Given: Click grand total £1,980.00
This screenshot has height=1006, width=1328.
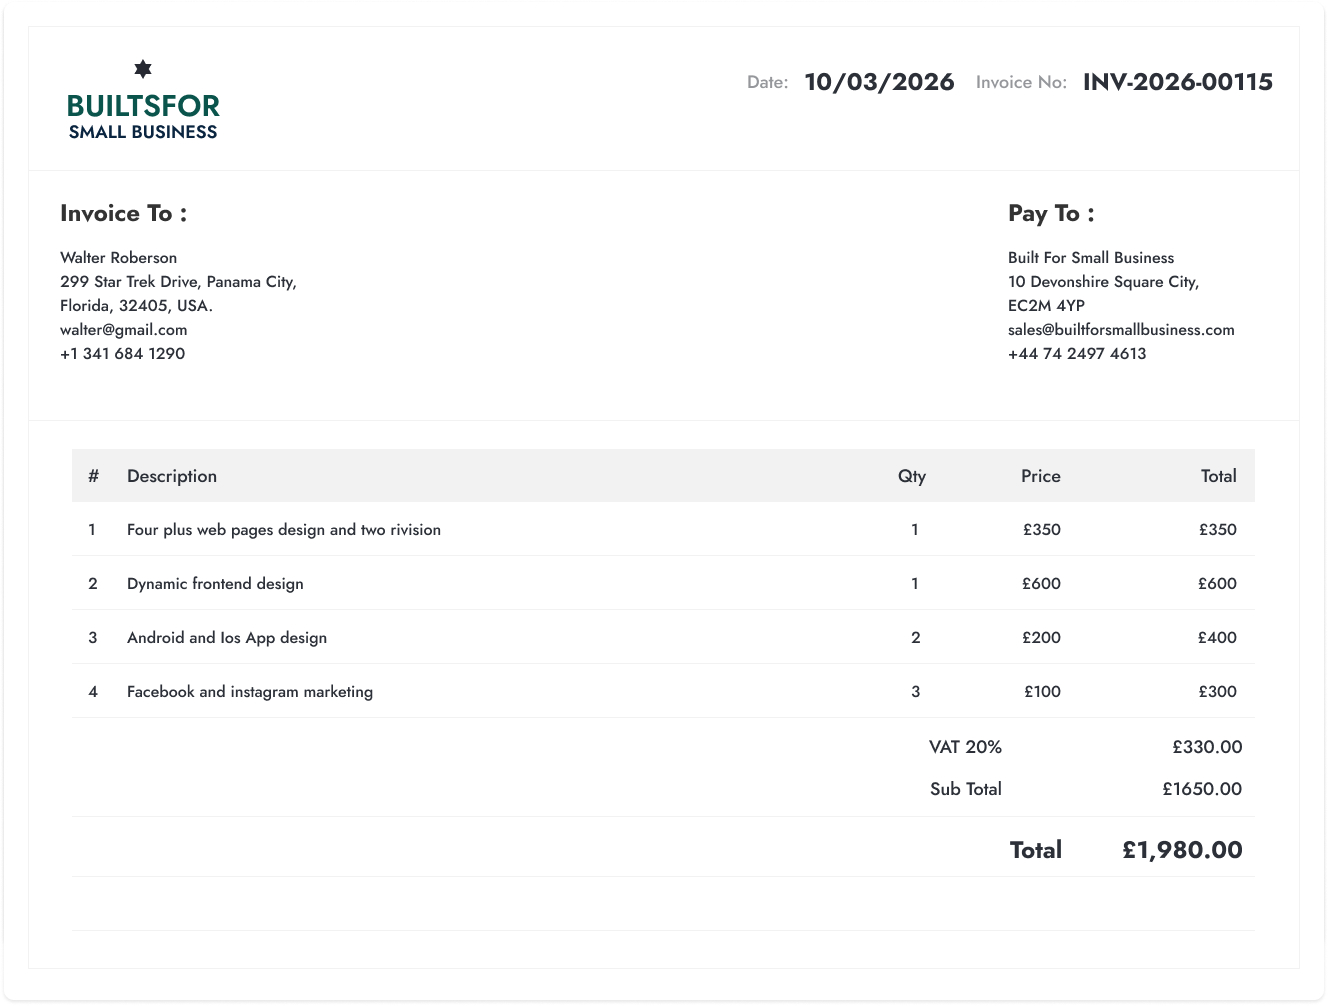Looking at the screenshot, I should click(x=1182, y=850).
